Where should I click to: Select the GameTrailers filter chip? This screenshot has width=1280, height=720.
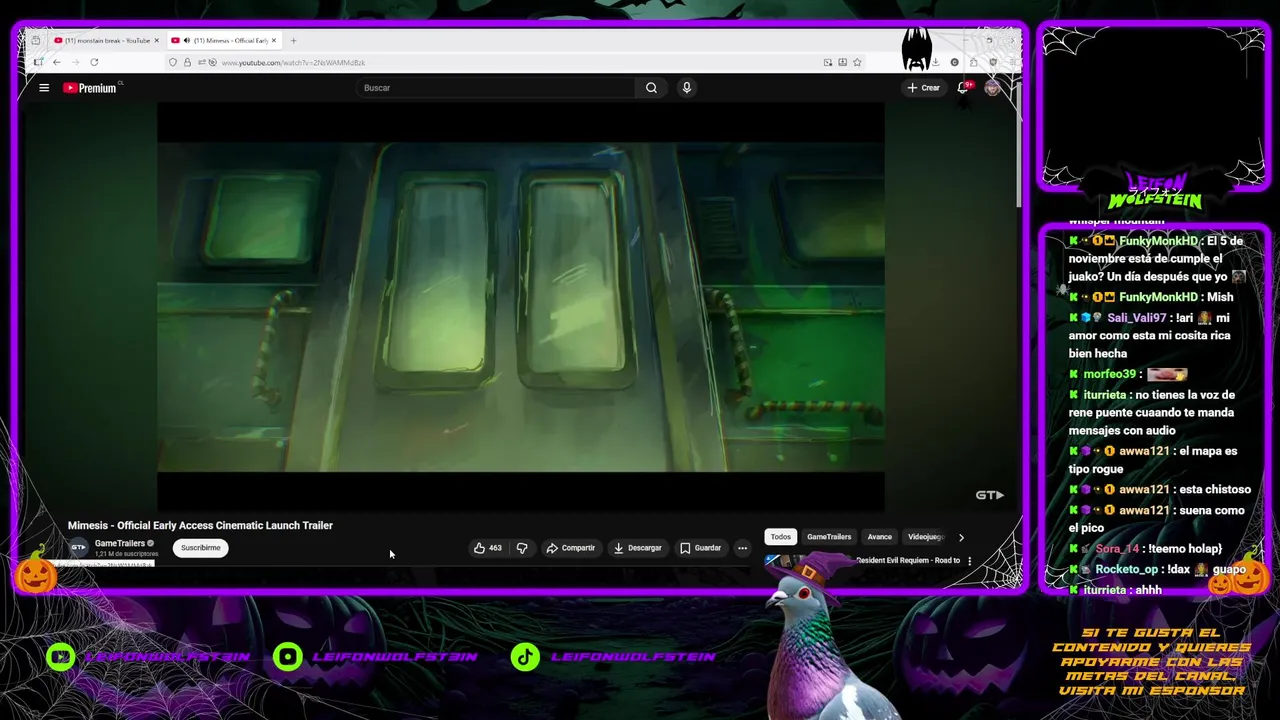pyautogui.click(x=829, y=537)
